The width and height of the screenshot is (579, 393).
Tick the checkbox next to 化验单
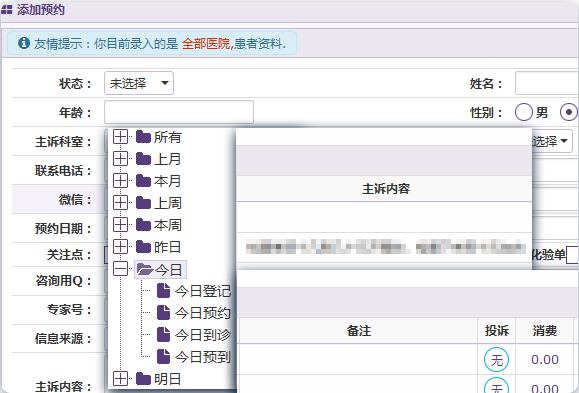(x=572, y=255)
